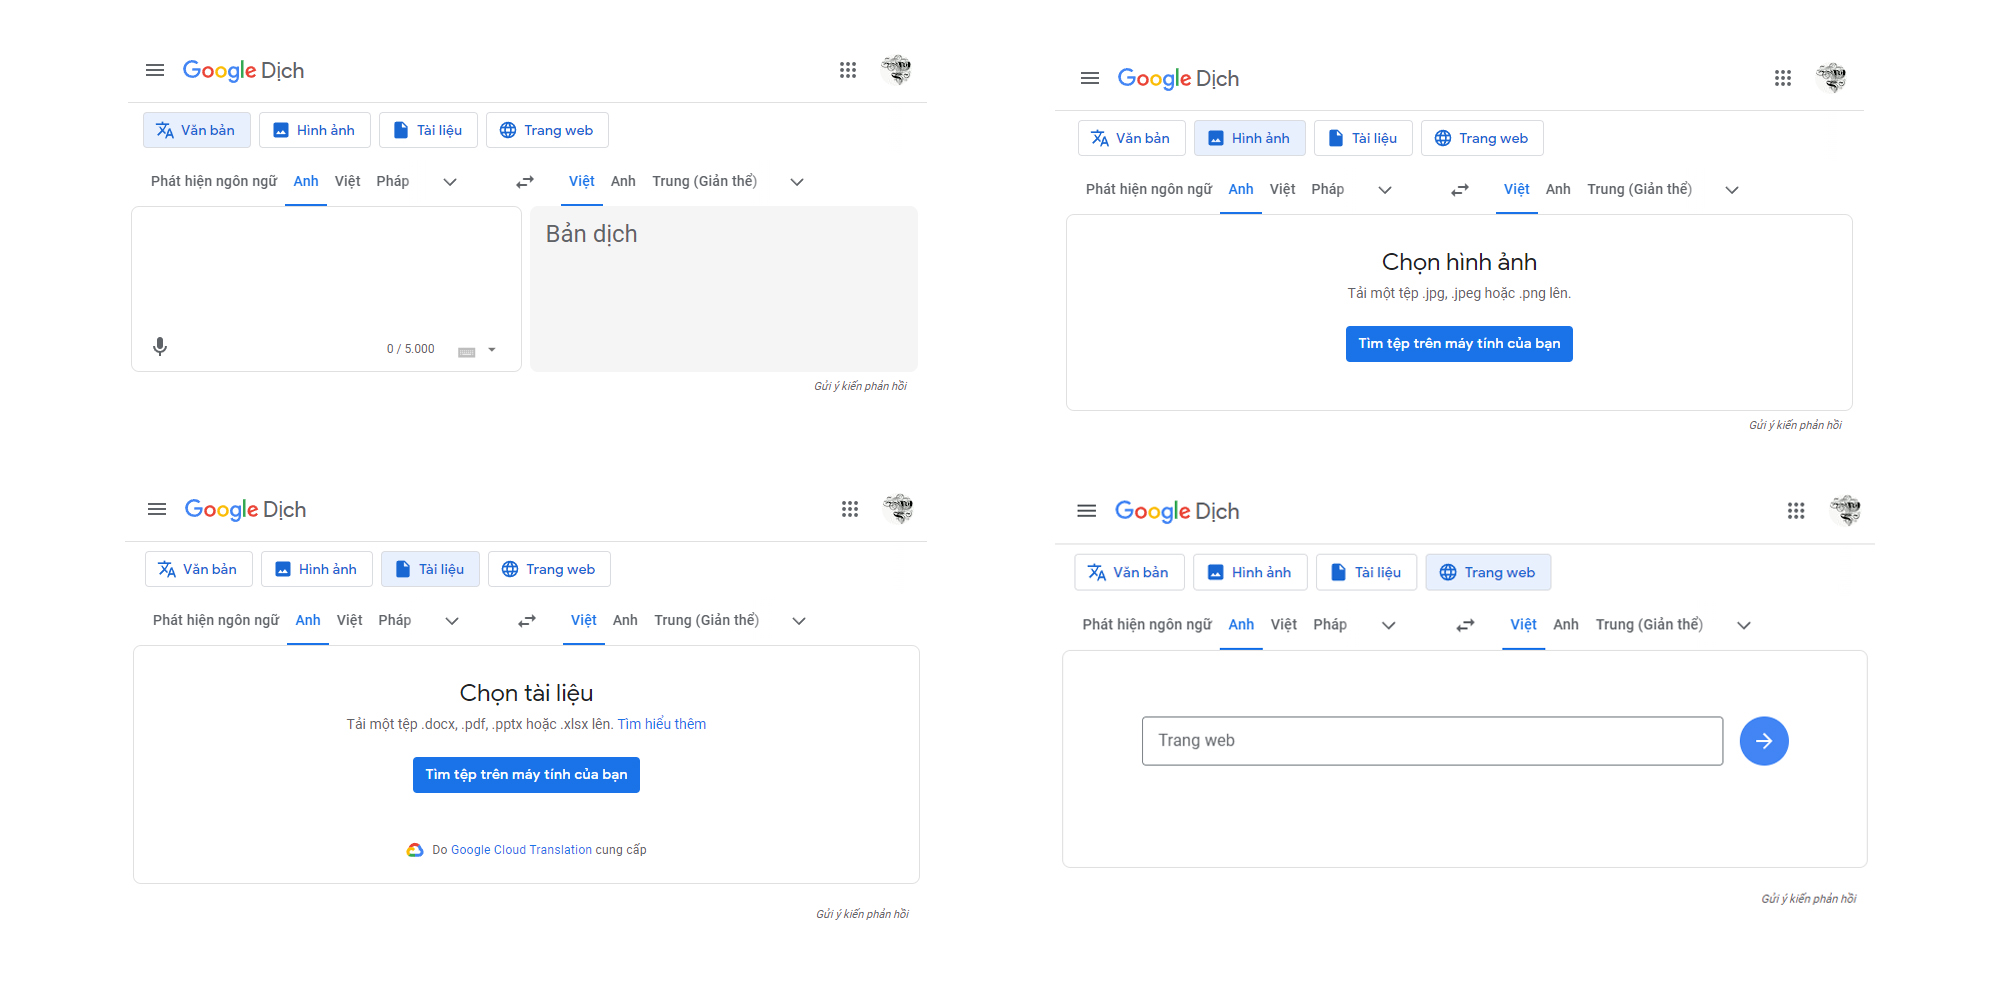The image size is (2000, 1000).
Task: Open Google apps grid in the document panel
Action: [x=850, y=509]
